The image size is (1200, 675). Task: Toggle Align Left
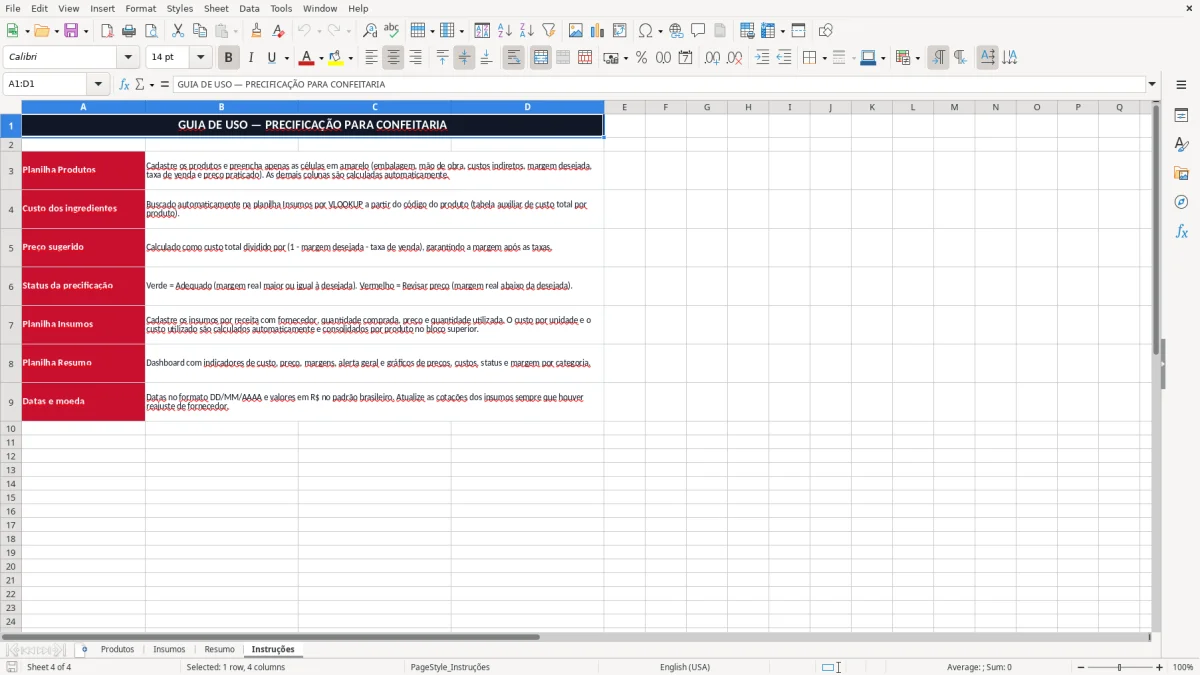[x=372, y=58]
